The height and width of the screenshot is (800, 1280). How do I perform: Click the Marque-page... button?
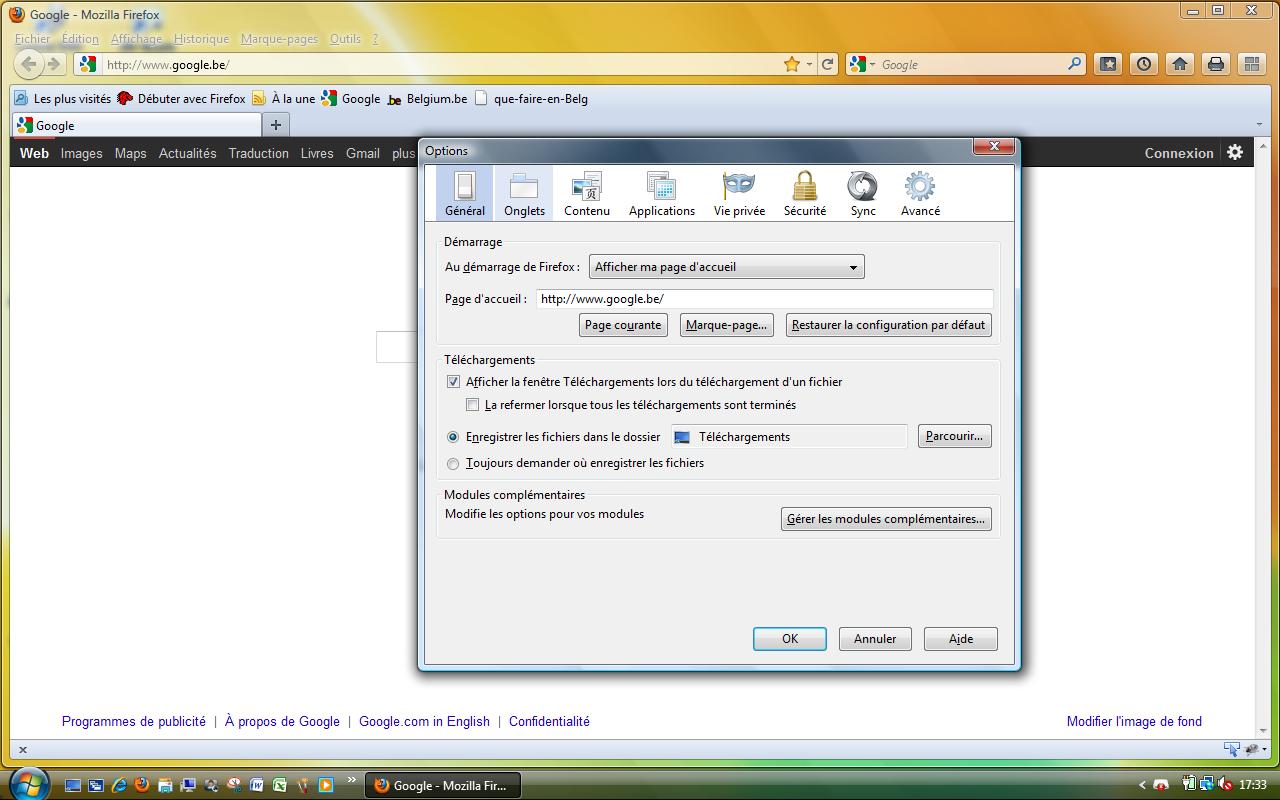pos(726,325)
